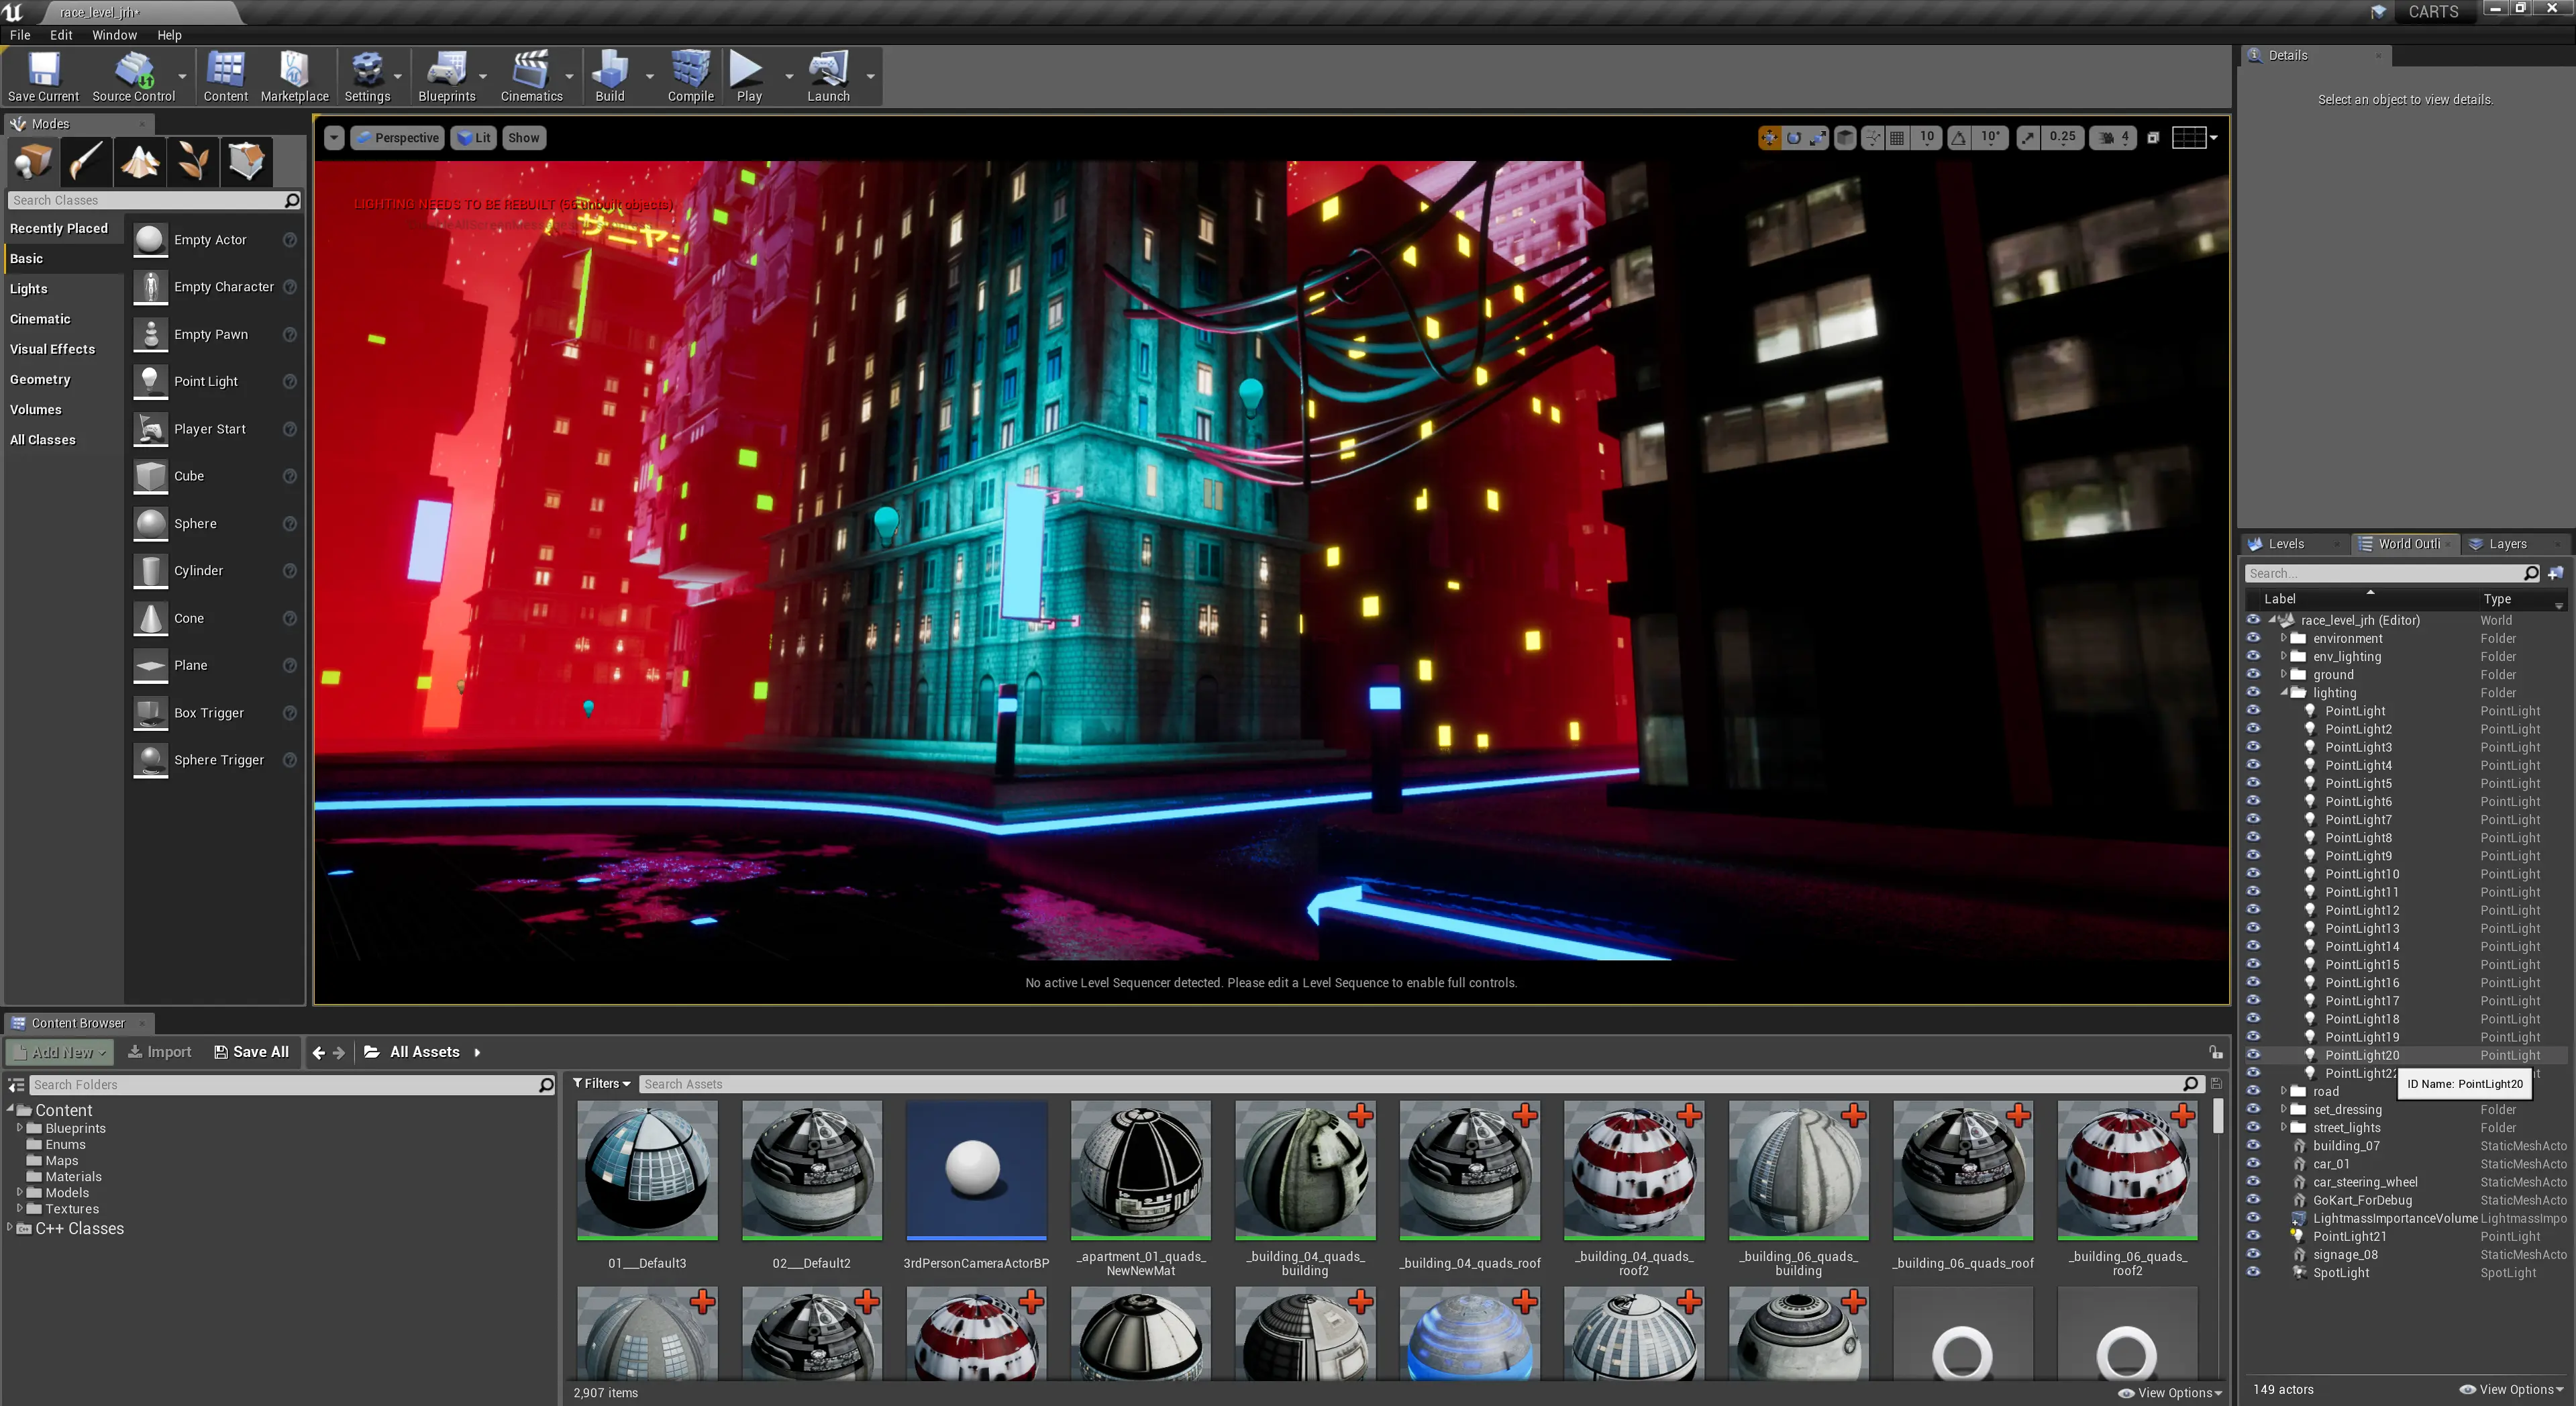This screenshot has width=2576, height=1406.
Task: Open the Play options dropdown arrow
Action: click(789, 76)
